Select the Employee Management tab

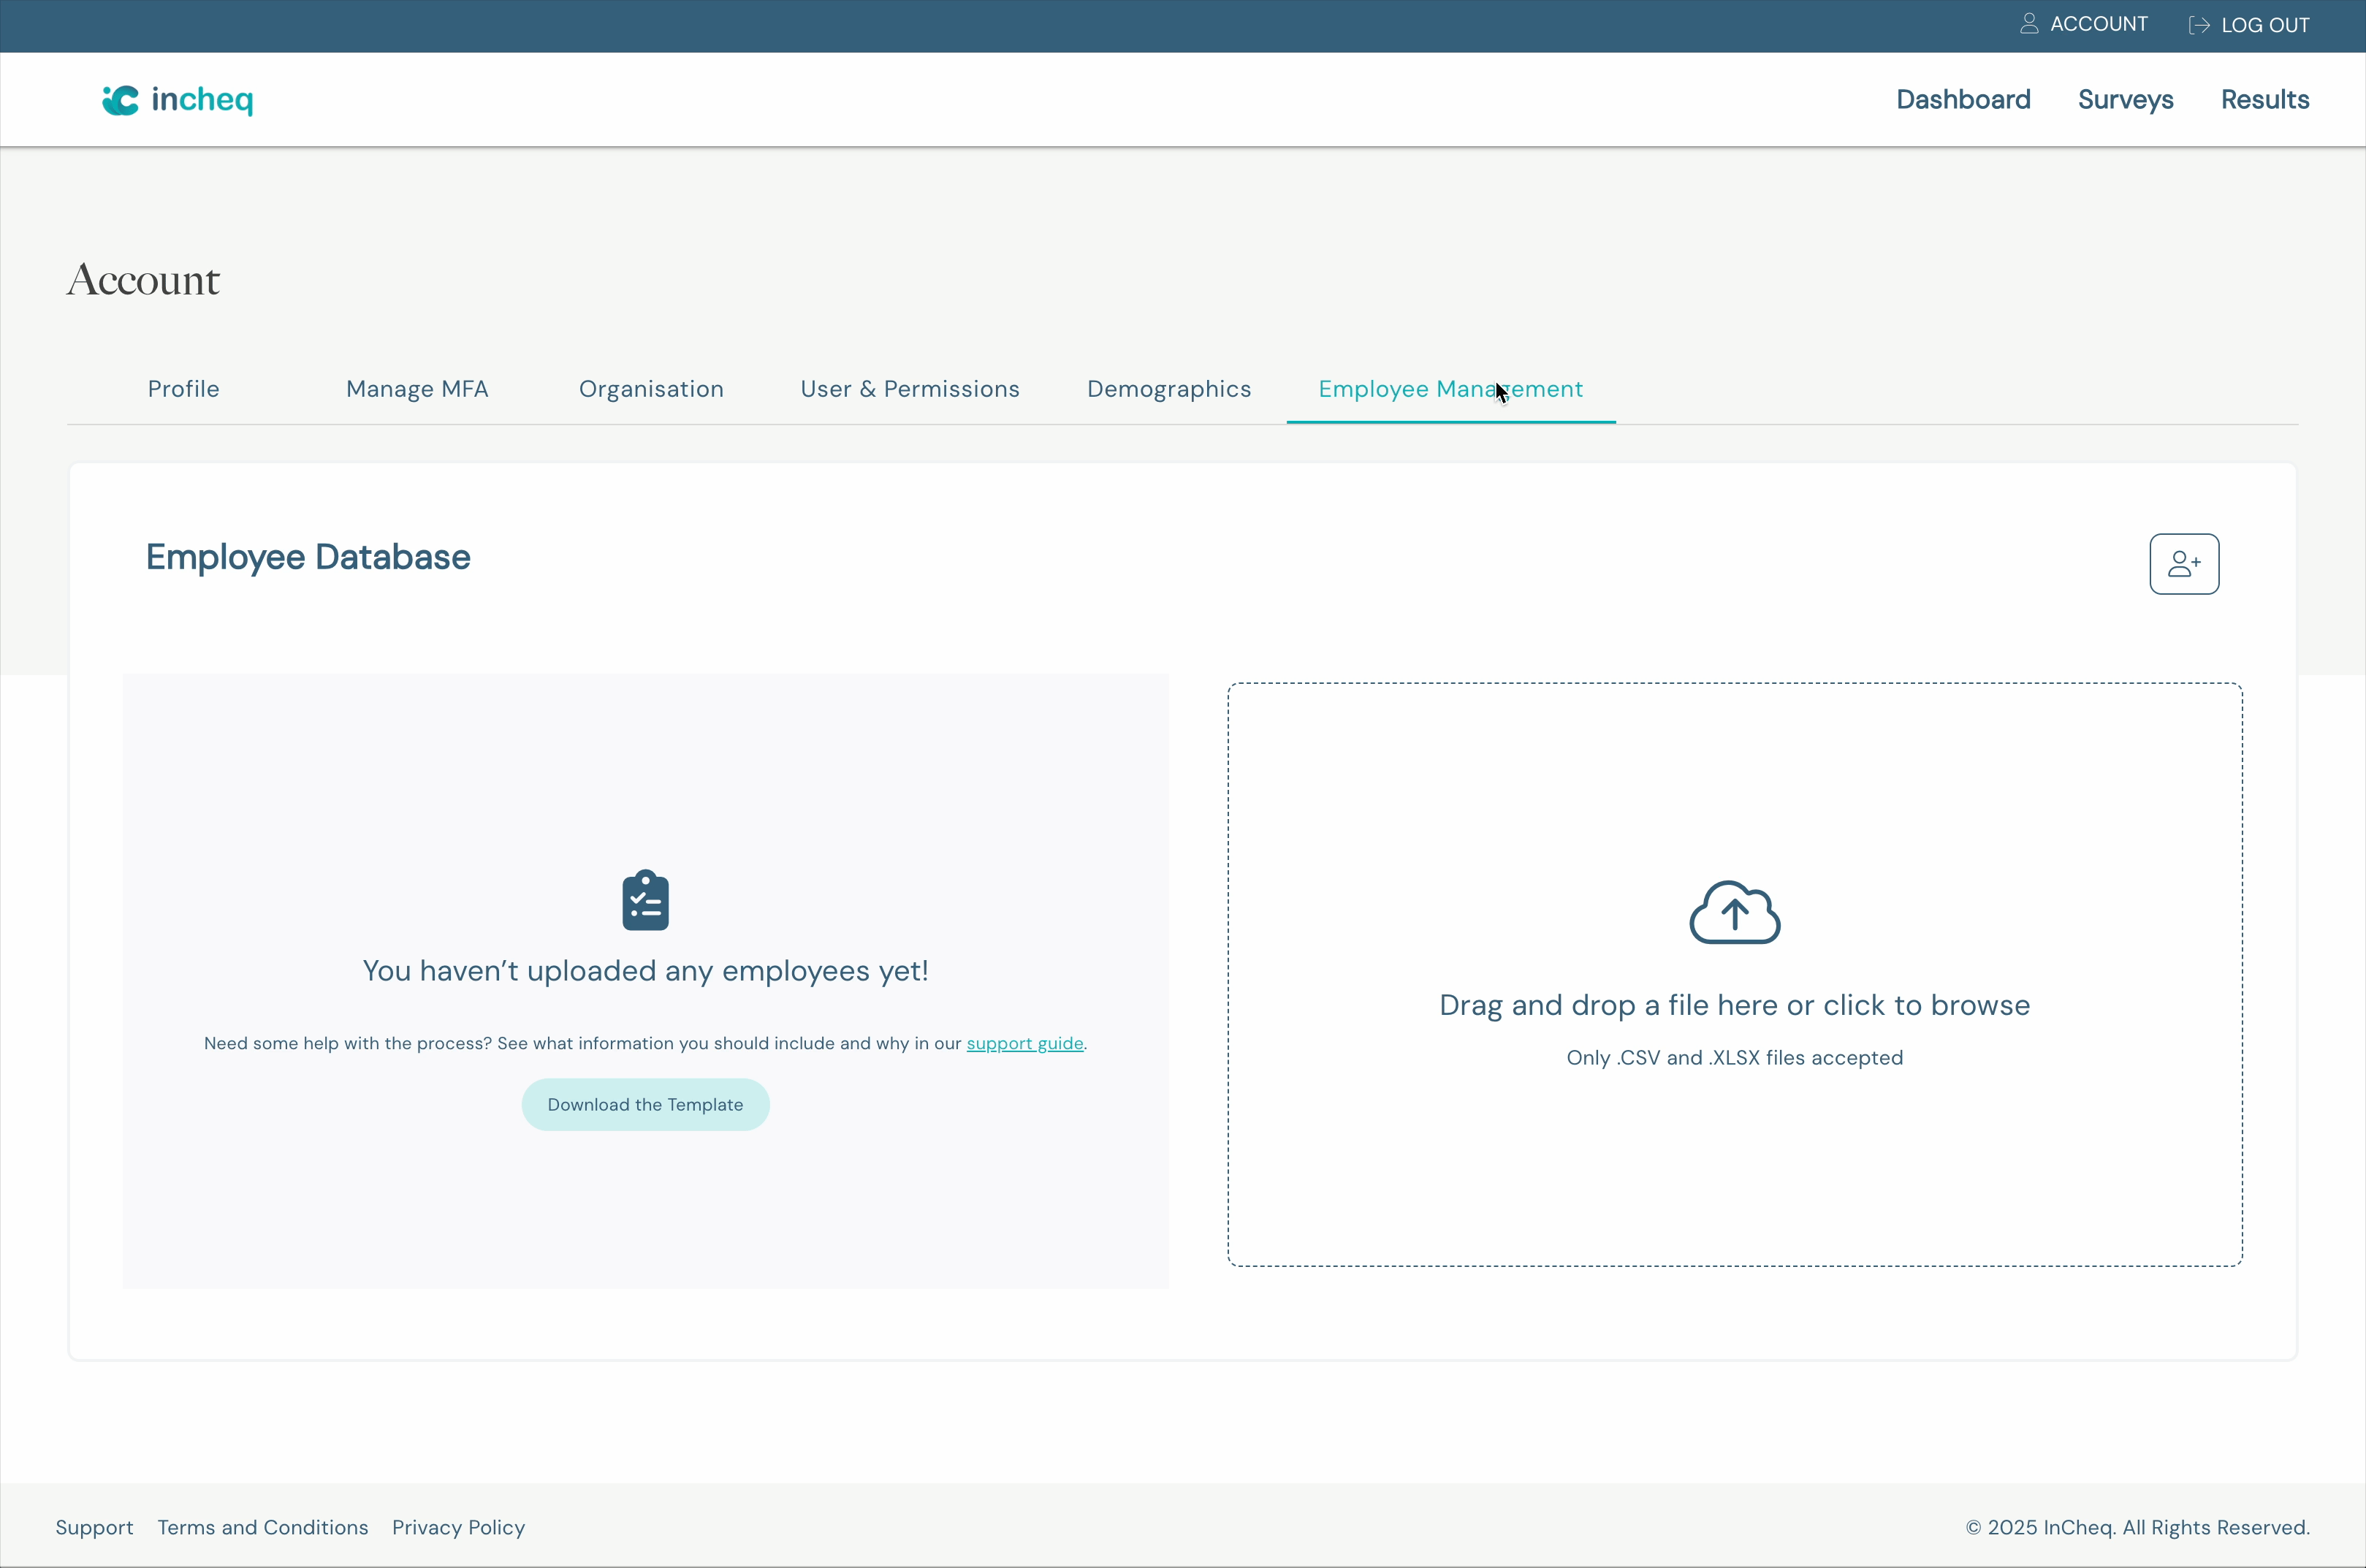(1450, 389)
